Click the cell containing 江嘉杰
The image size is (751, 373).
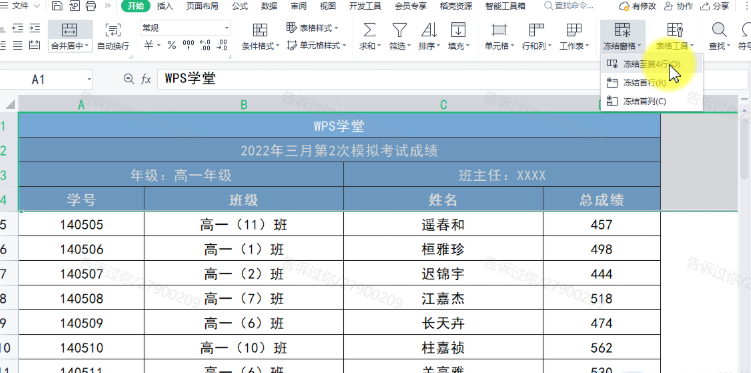coord(444,299)
